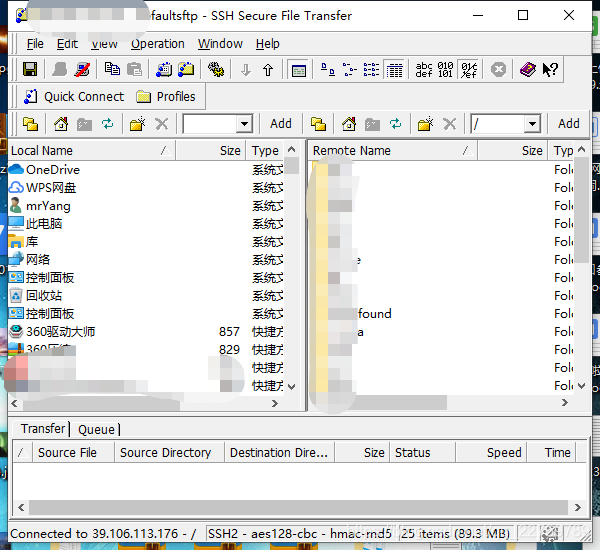The height and width of the screenshot is (550, 600).
Task: Expand the remote path dropdown showing /
Action: 532,124
